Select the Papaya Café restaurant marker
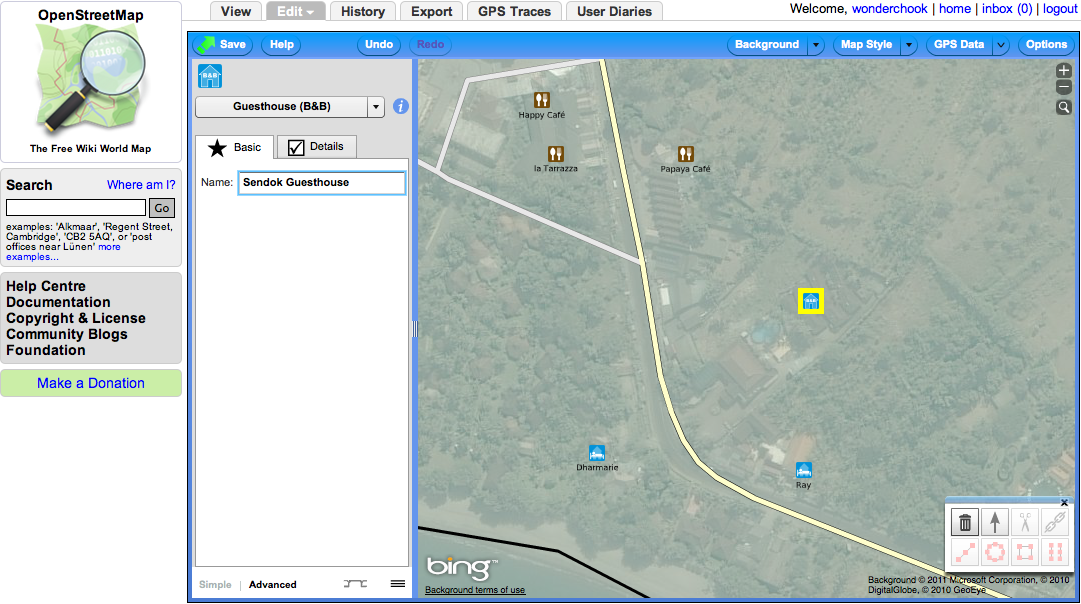 685,154
